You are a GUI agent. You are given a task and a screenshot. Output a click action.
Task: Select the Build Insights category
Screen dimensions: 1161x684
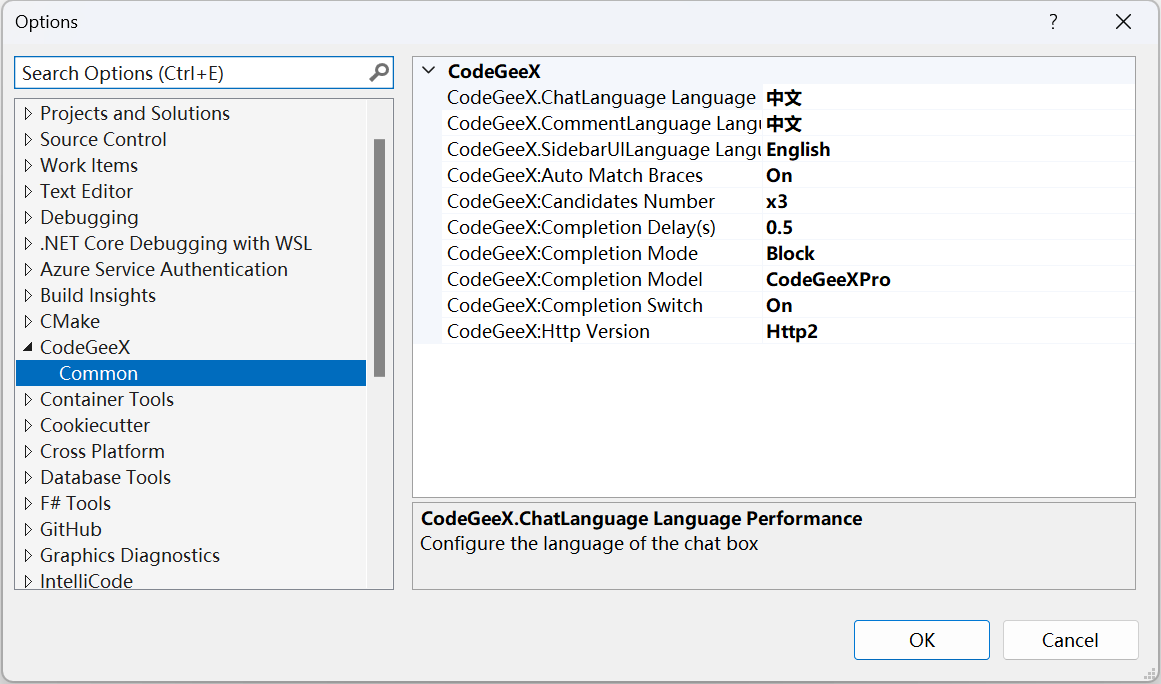coord(98,295)
